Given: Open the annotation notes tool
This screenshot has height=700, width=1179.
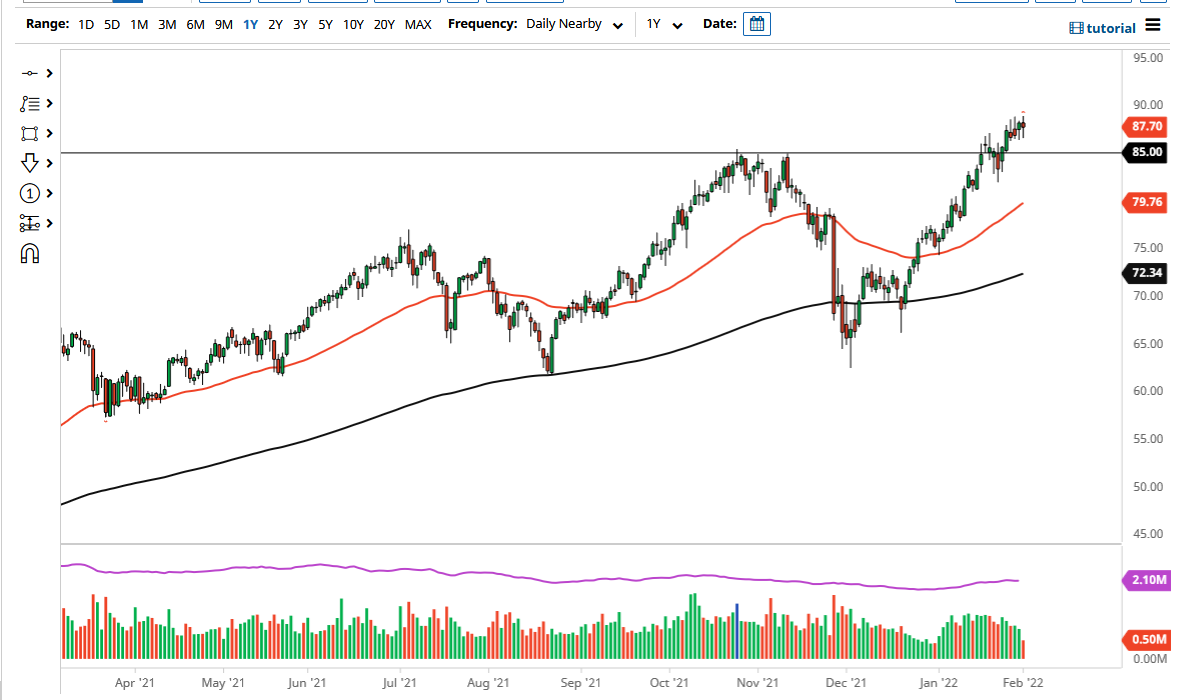Looking at the screenshot, I should pyautogui.click(x=30, y=103).
